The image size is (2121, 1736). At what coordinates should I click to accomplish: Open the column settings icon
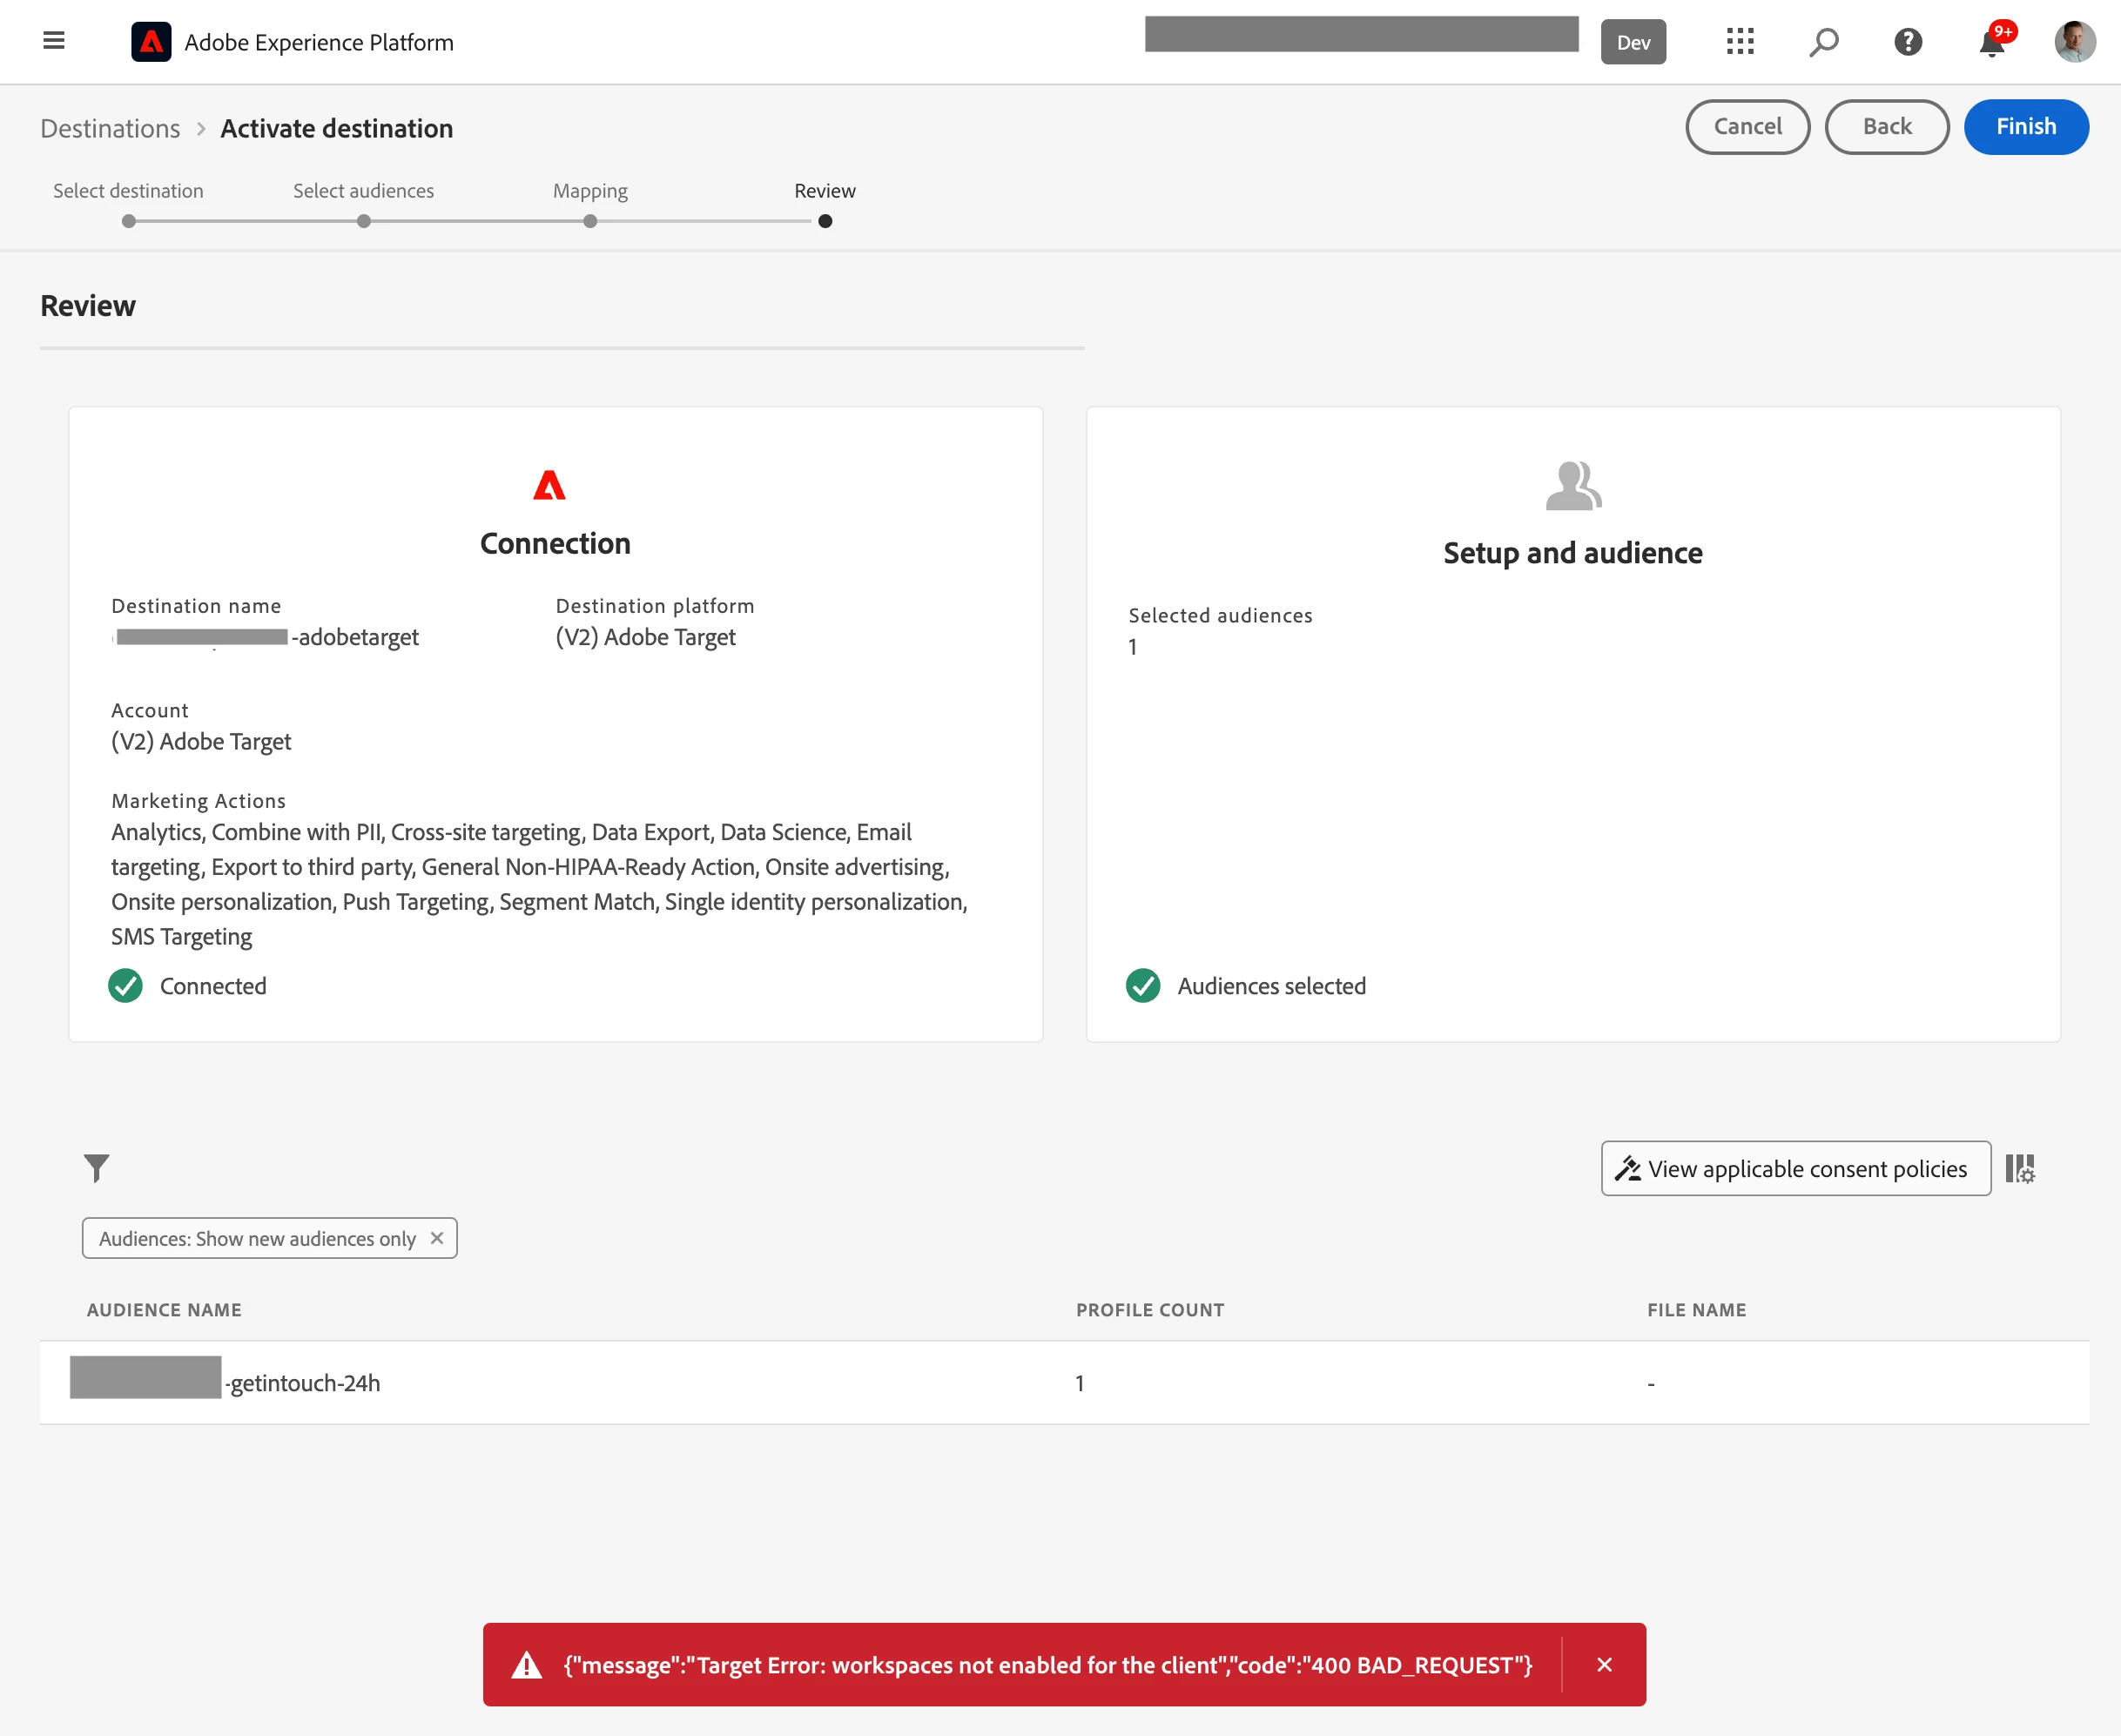pyautogui.click(x=2019, y=1168)
